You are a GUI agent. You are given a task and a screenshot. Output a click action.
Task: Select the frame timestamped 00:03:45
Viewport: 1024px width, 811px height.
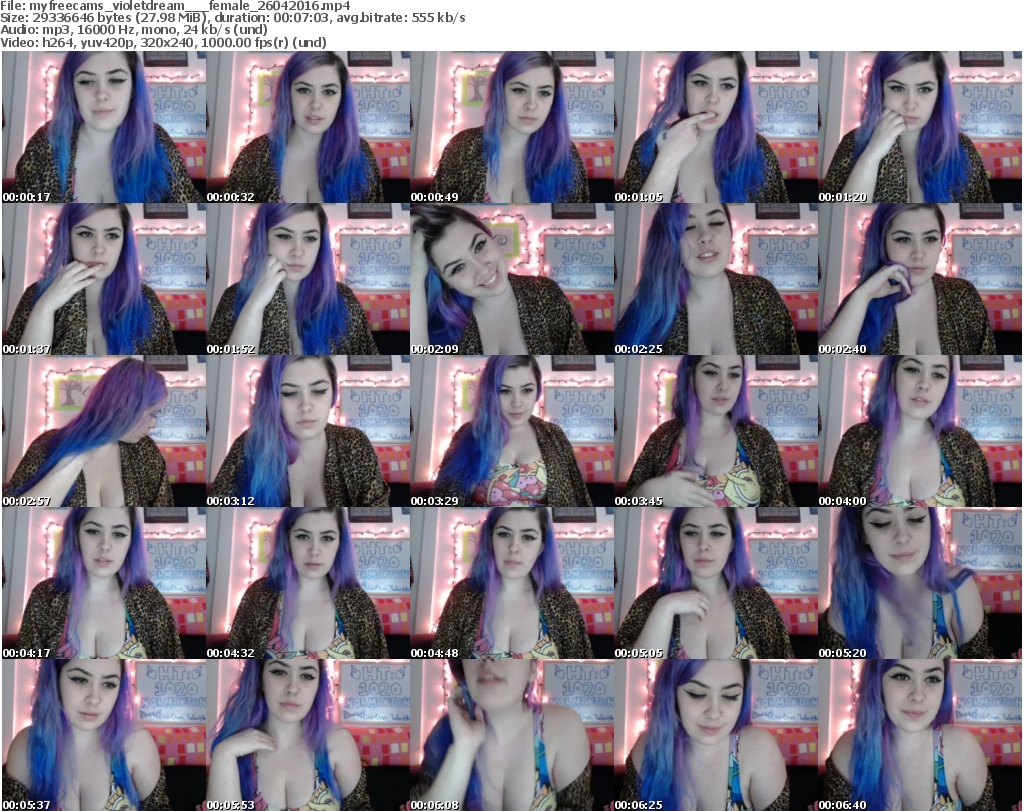(x=716, y=432)
